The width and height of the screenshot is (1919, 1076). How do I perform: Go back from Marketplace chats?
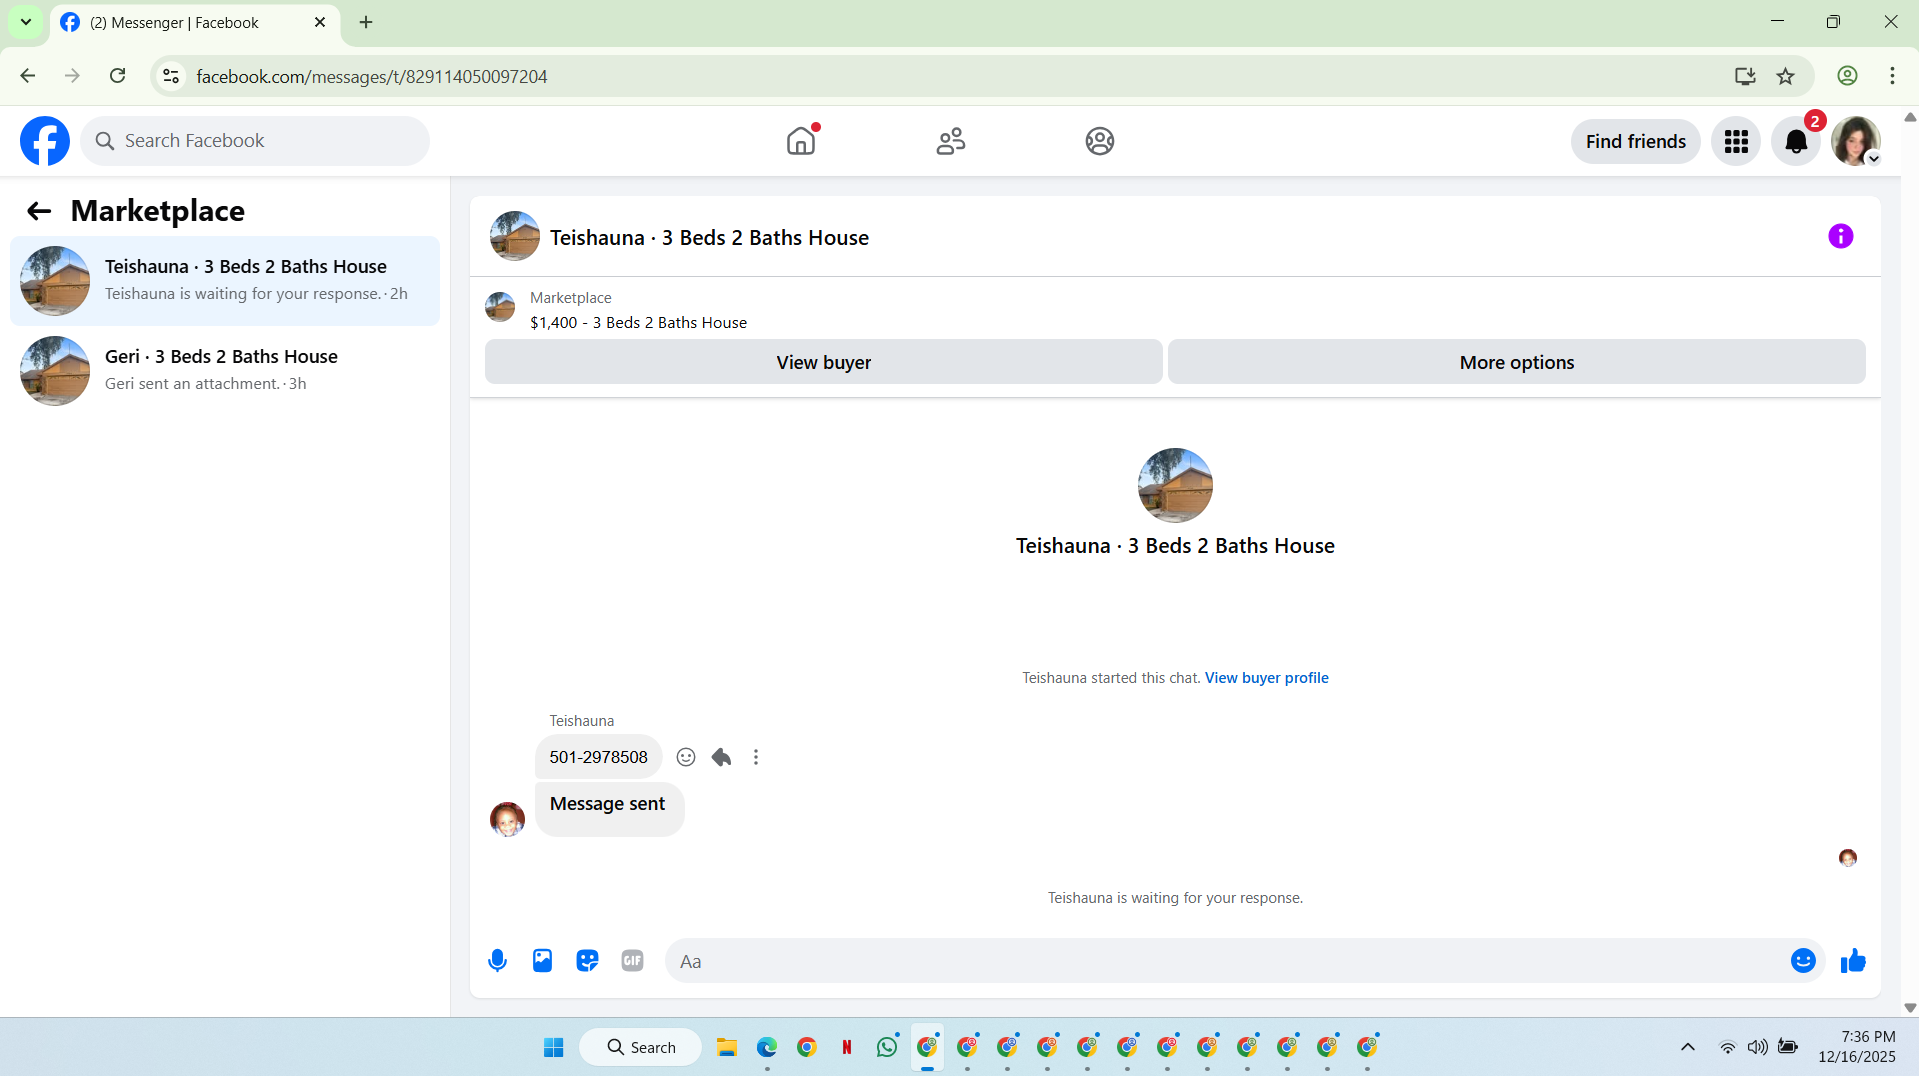click(39, 211)
